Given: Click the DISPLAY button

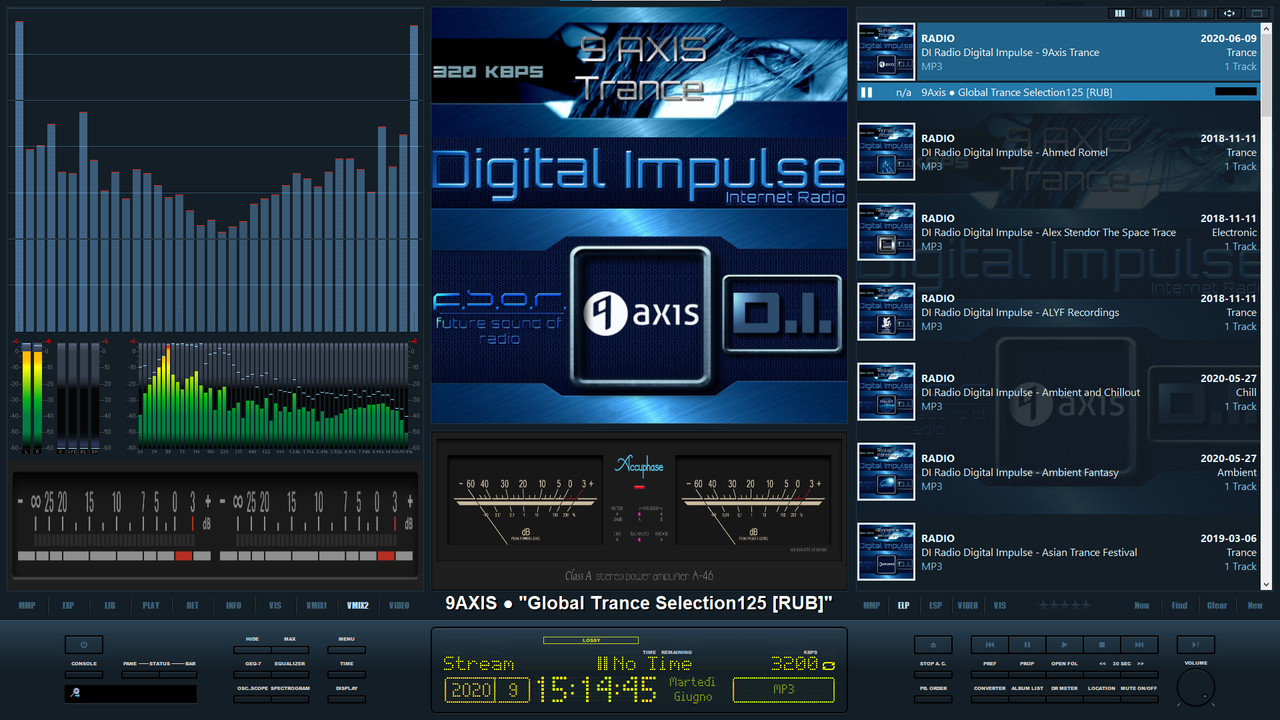Looking at the screenshot, I should click(346, 699).
